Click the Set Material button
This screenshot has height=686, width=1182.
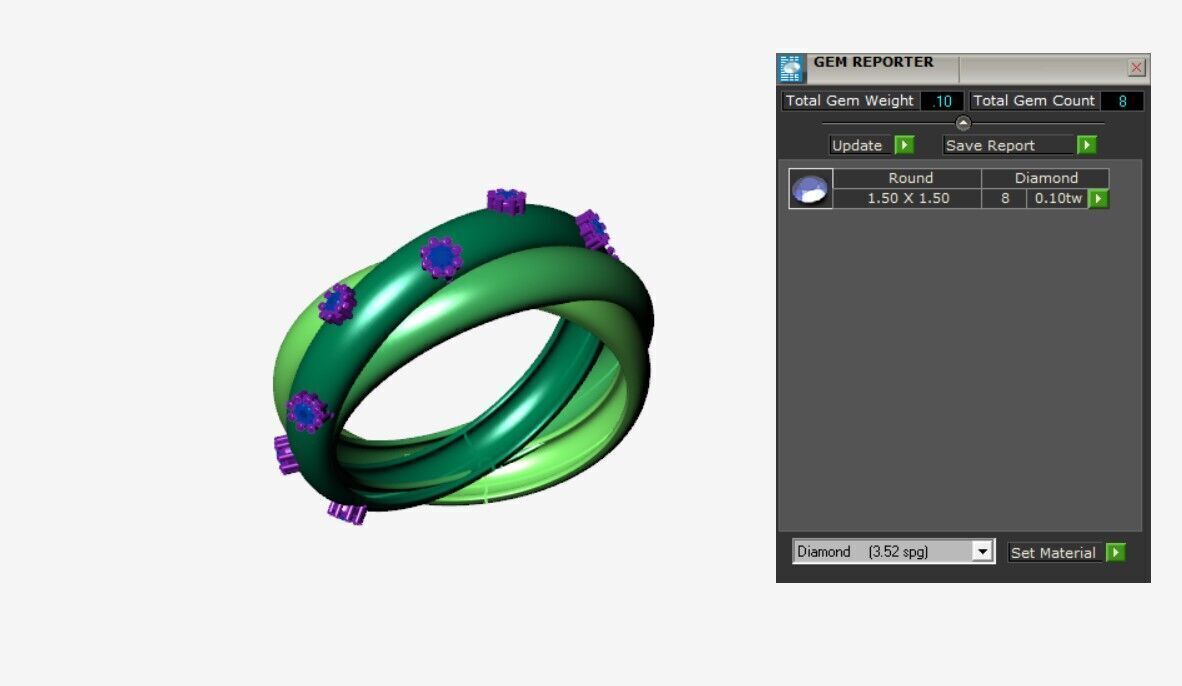tap(1054, 553)
